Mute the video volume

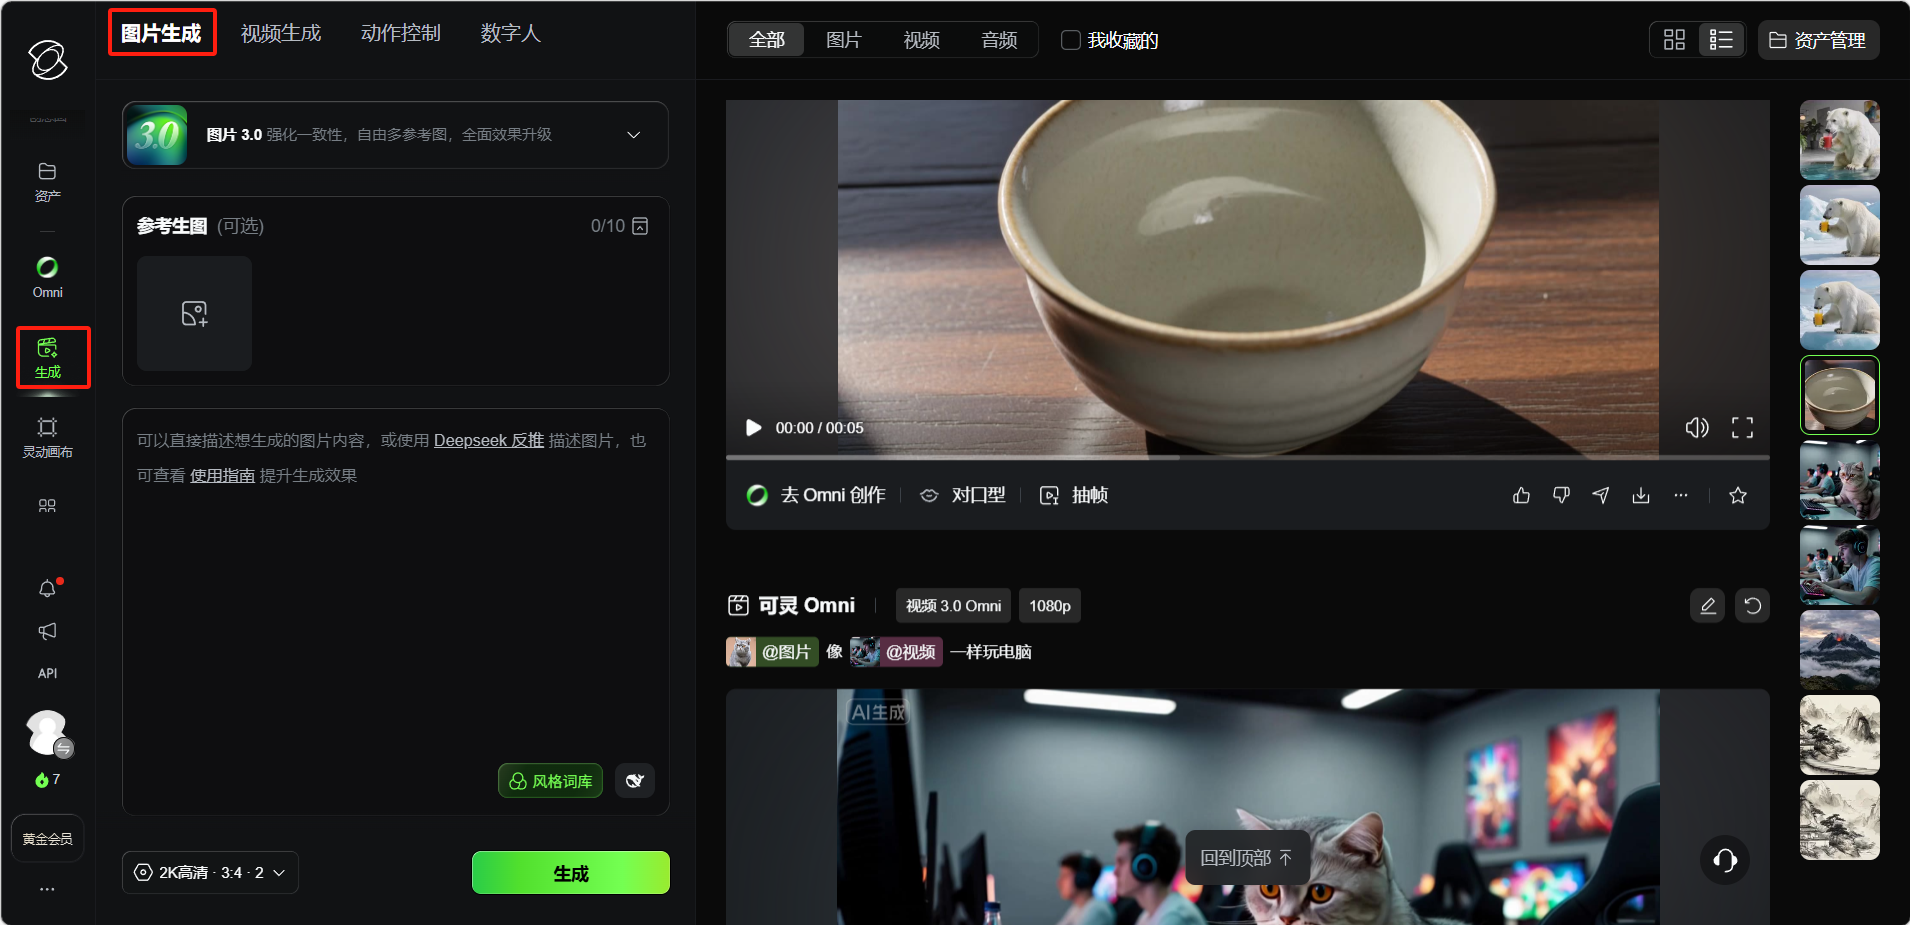coord(1697,428)
